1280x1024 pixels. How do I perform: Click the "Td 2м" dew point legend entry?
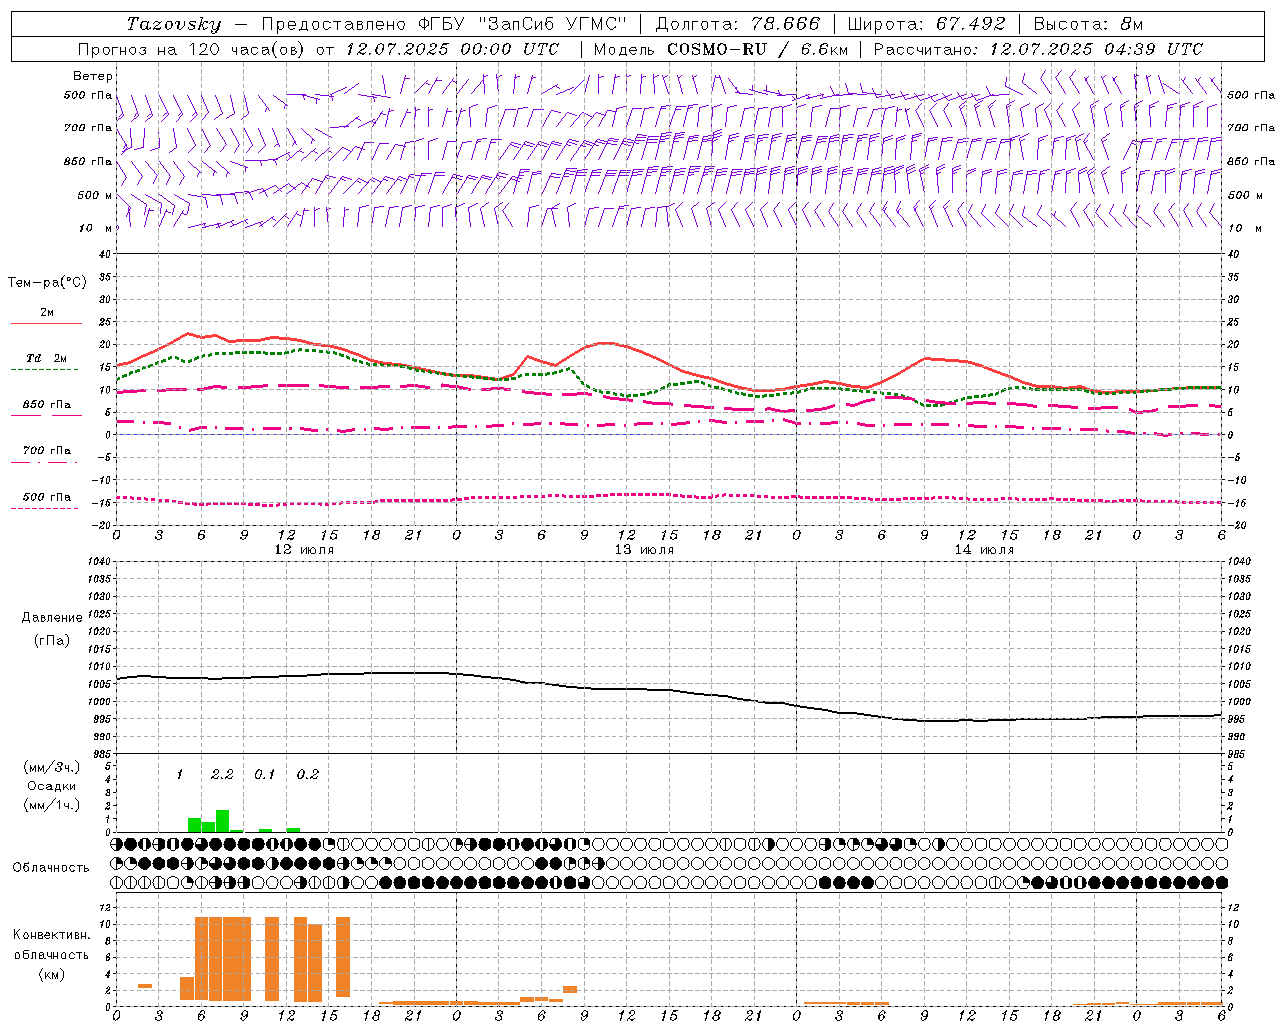point(47,358)
